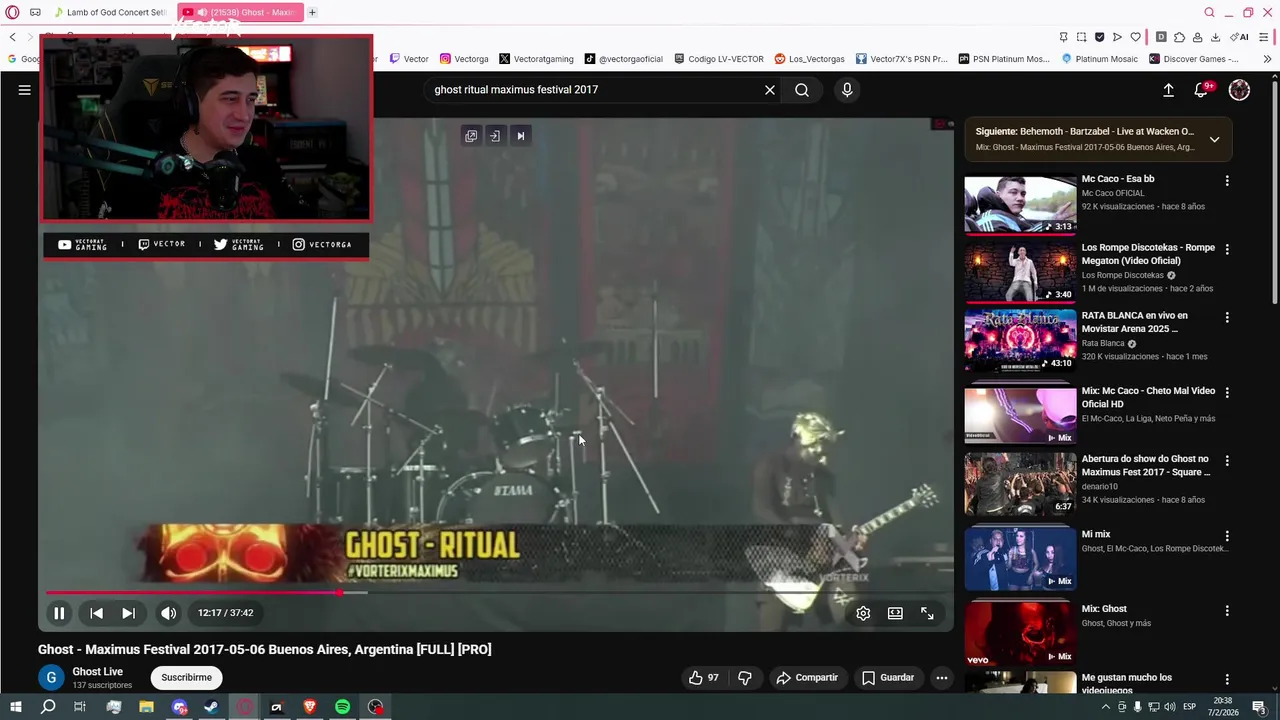
Task: Expand the Siguiente mix queue chevron
Action: (1214, 139)
